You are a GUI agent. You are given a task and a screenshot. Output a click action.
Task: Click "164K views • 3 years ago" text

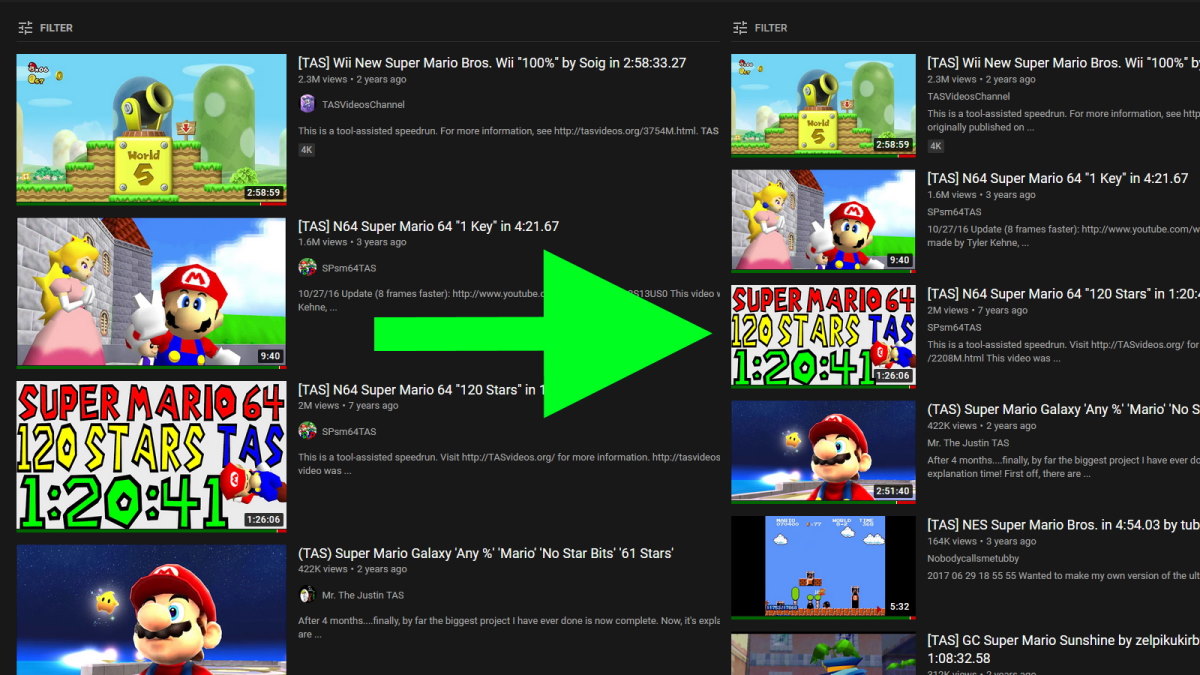(982, 541)
